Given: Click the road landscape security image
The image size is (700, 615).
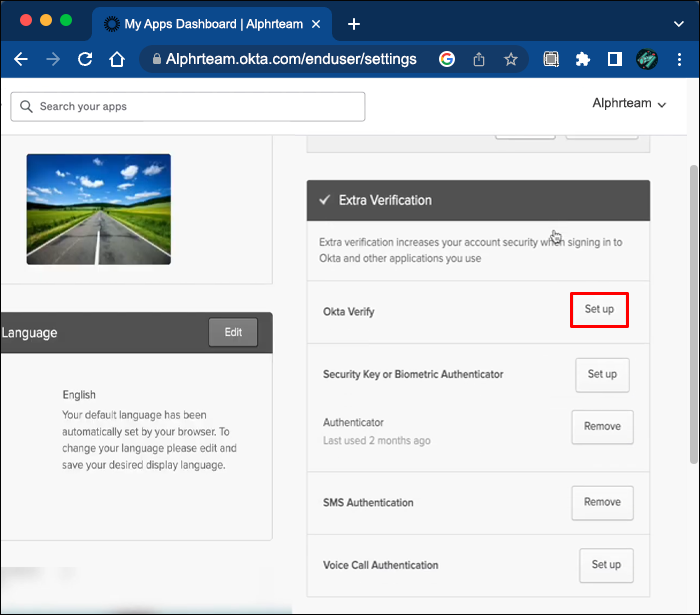Looking at the screenshot, I should coord(99,209).
